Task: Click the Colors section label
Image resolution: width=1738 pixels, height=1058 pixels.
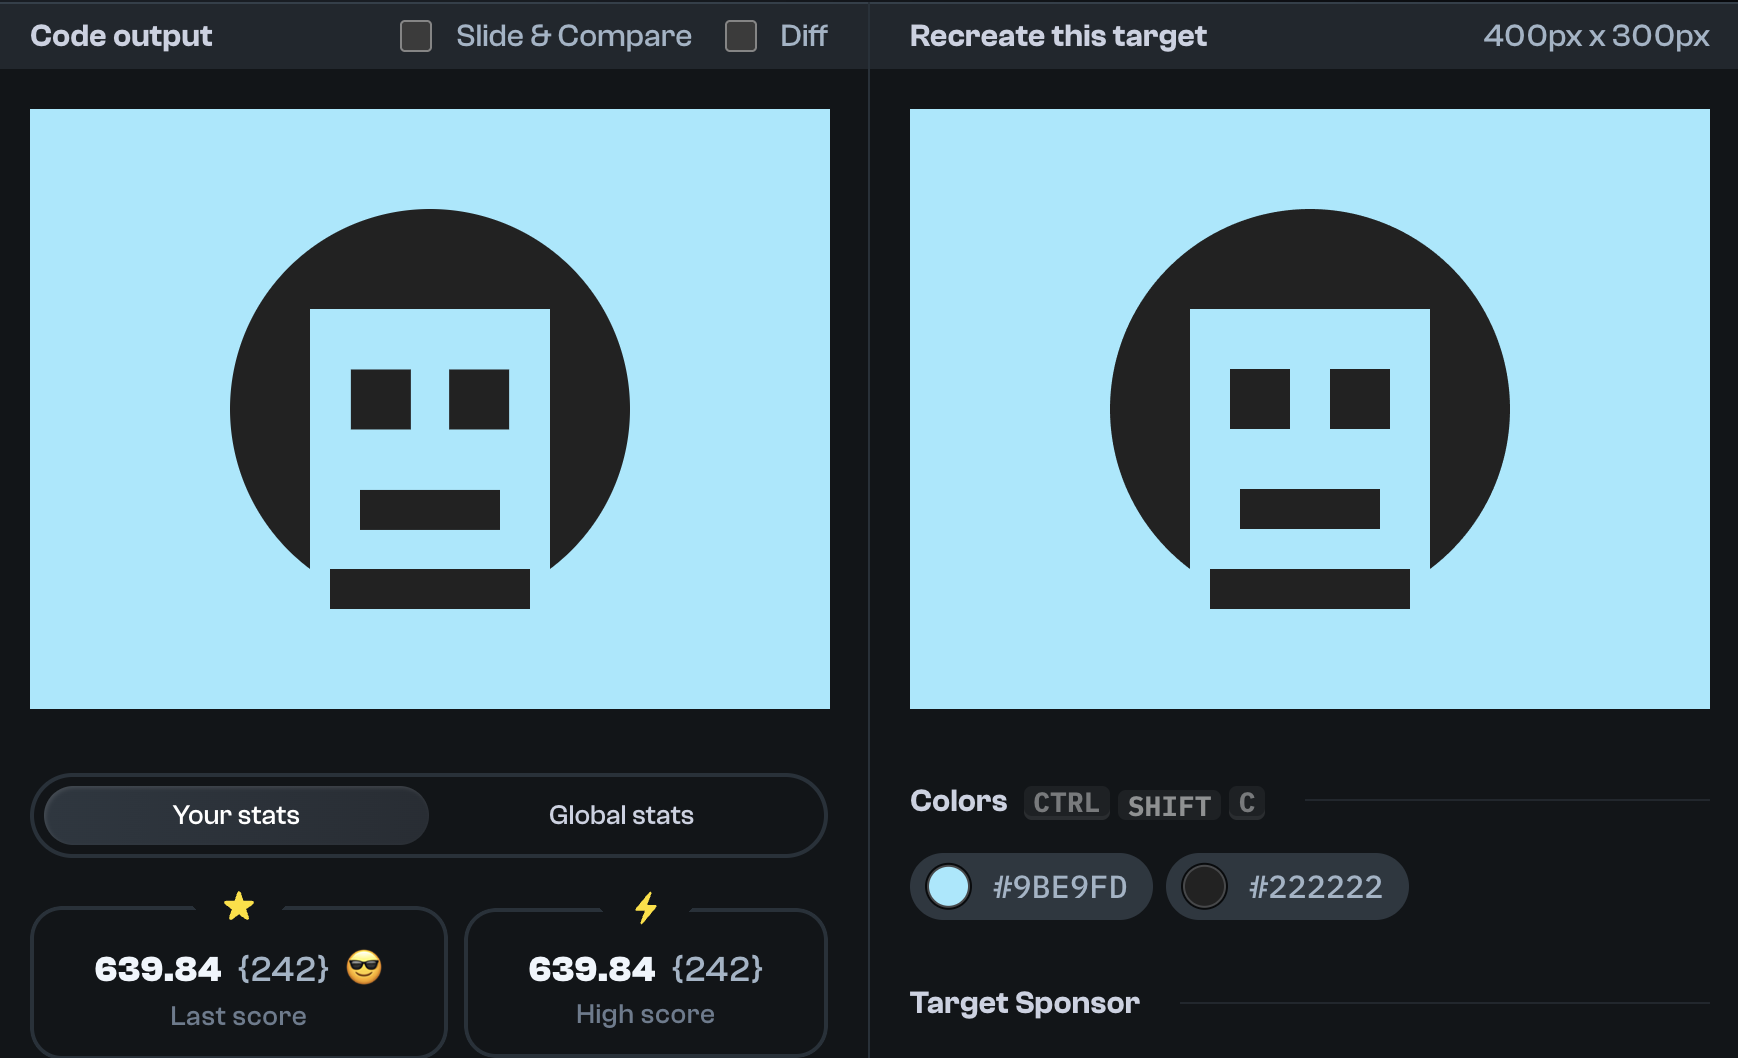Action: point(958,801)
